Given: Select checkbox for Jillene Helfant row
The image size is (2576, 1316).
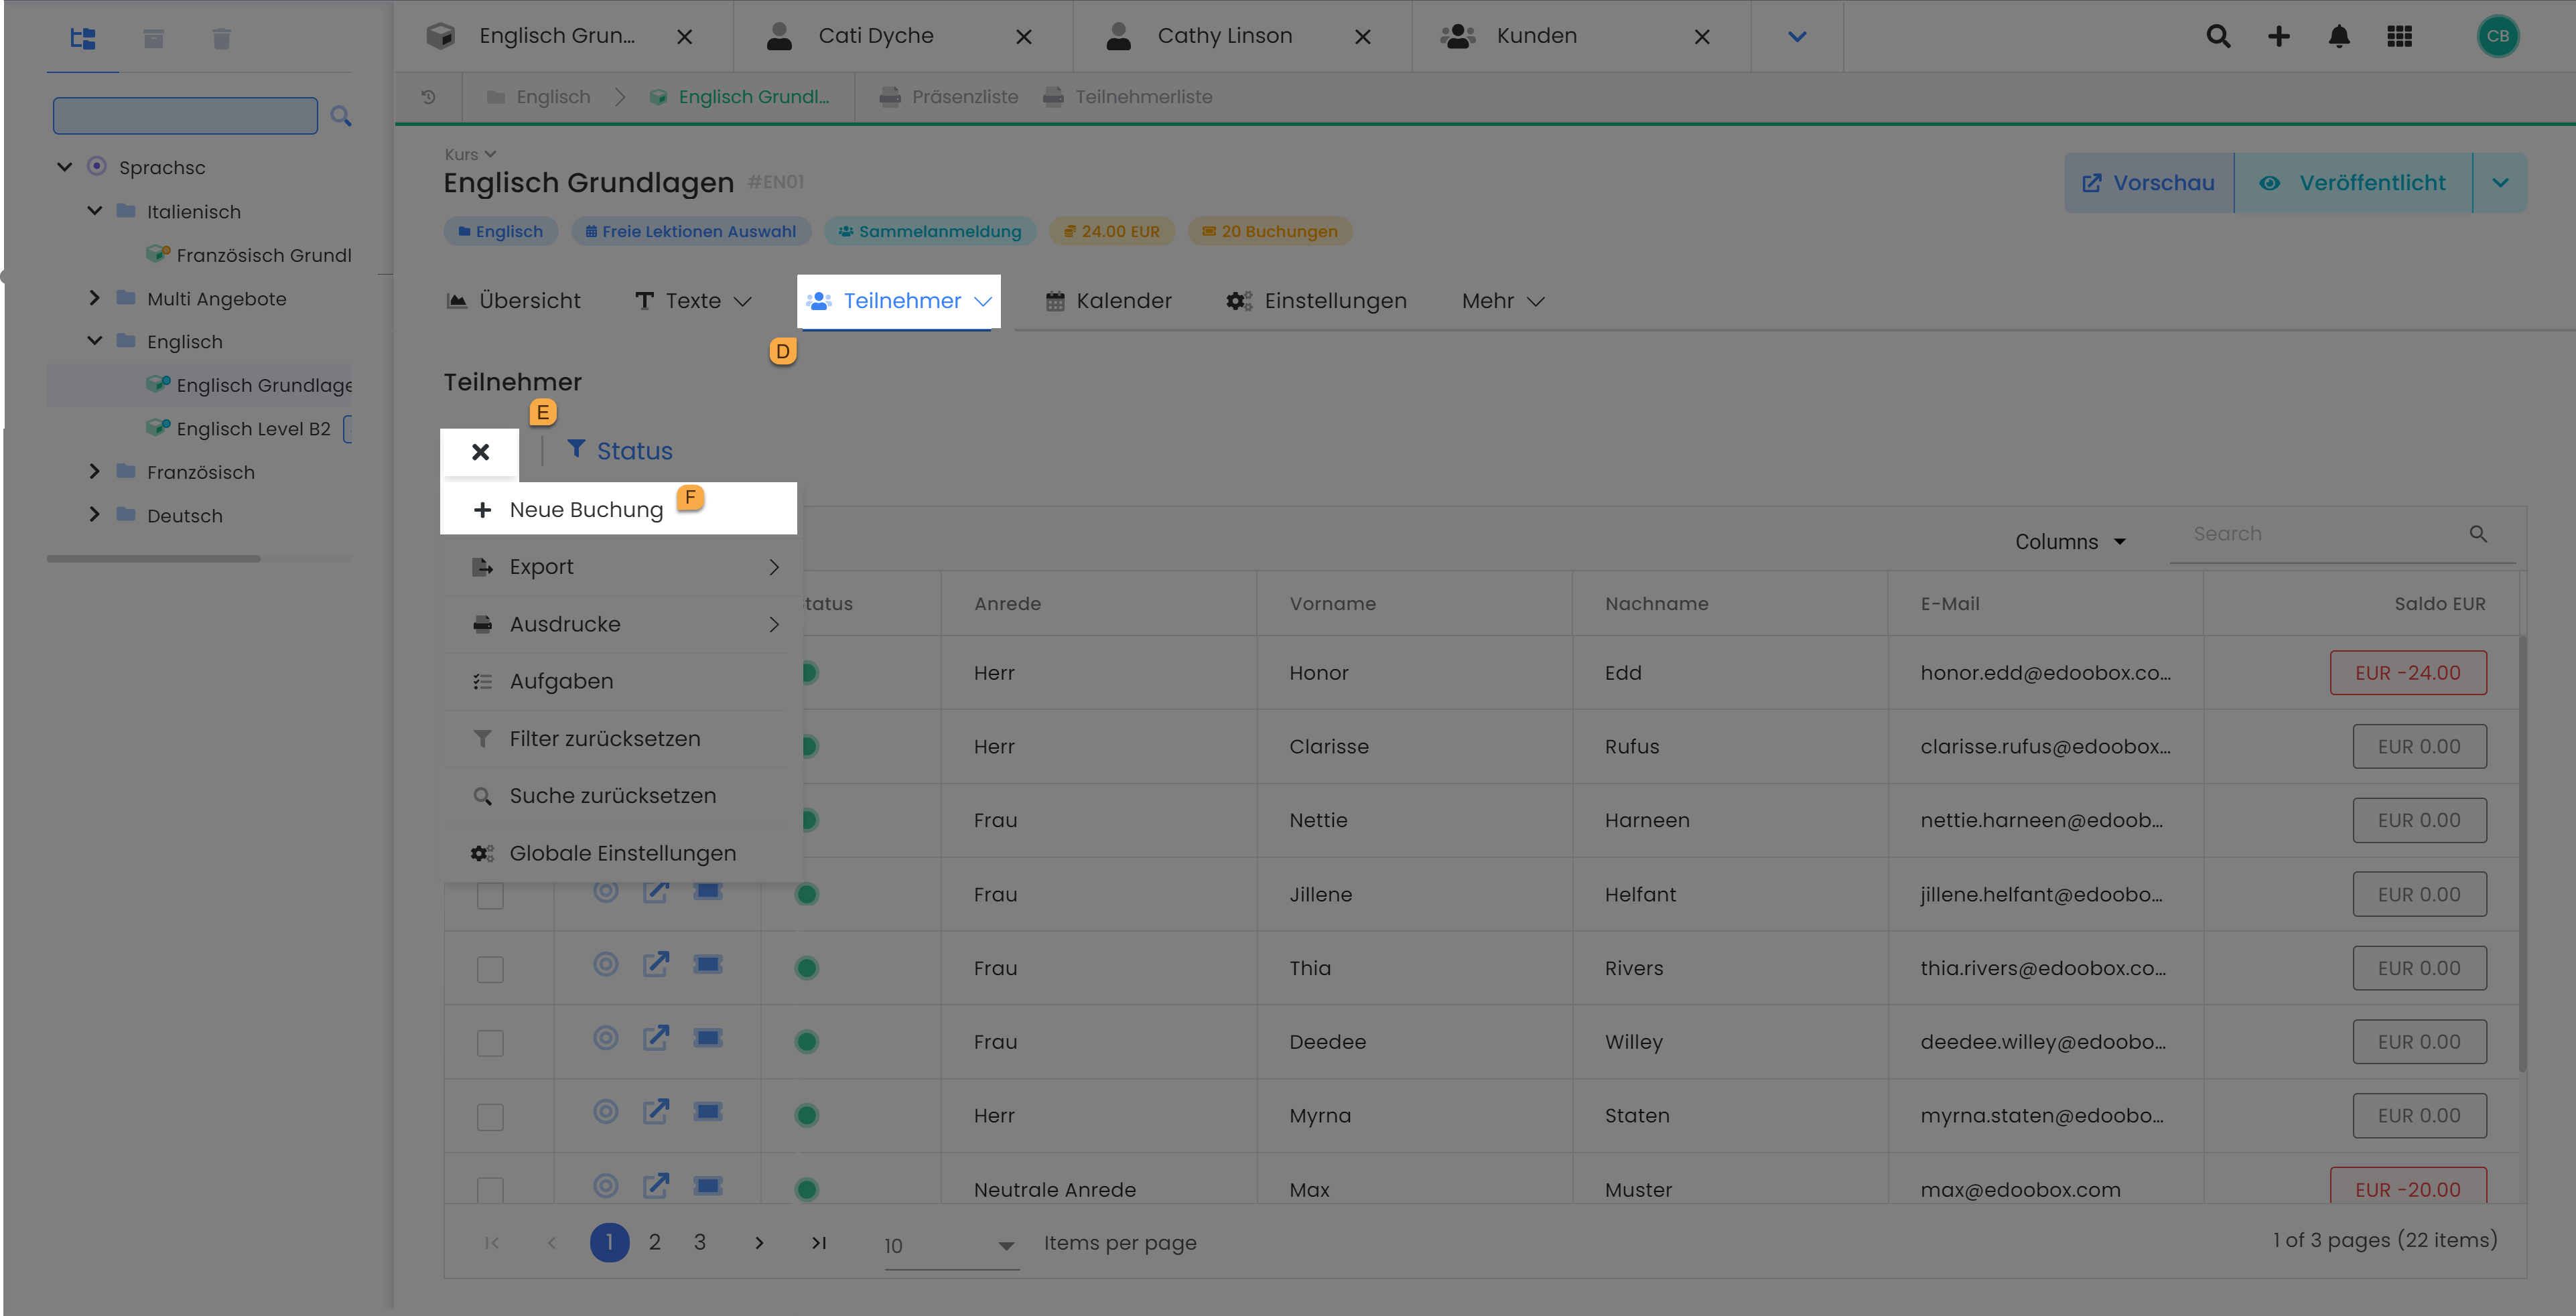Looking at the screenshot, I should pos(490,895).
